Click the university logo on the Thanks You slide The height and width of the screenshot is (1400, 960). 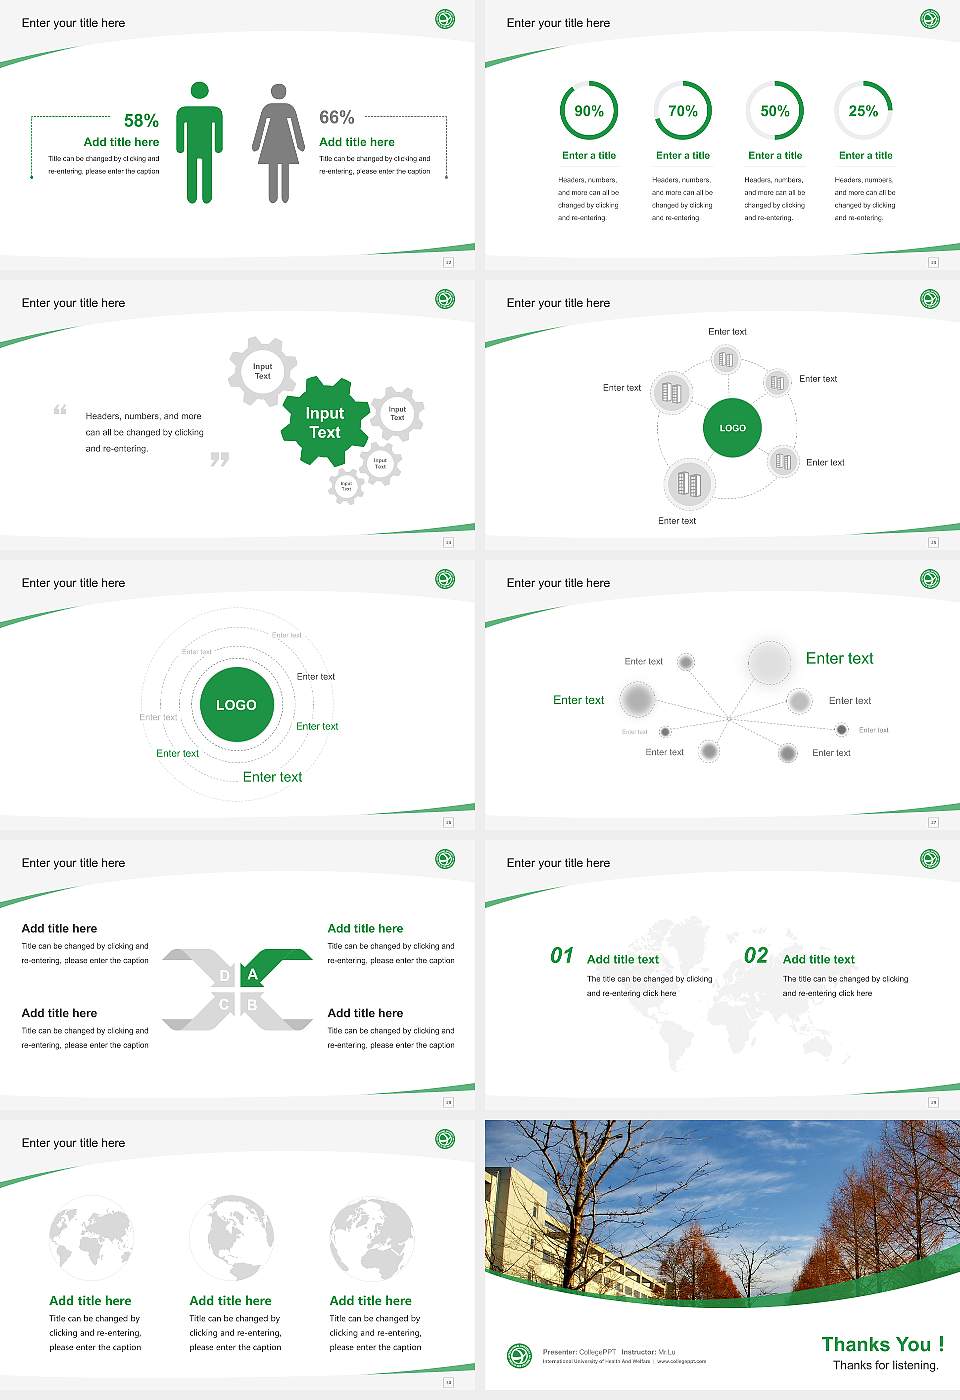[519, 1356]
